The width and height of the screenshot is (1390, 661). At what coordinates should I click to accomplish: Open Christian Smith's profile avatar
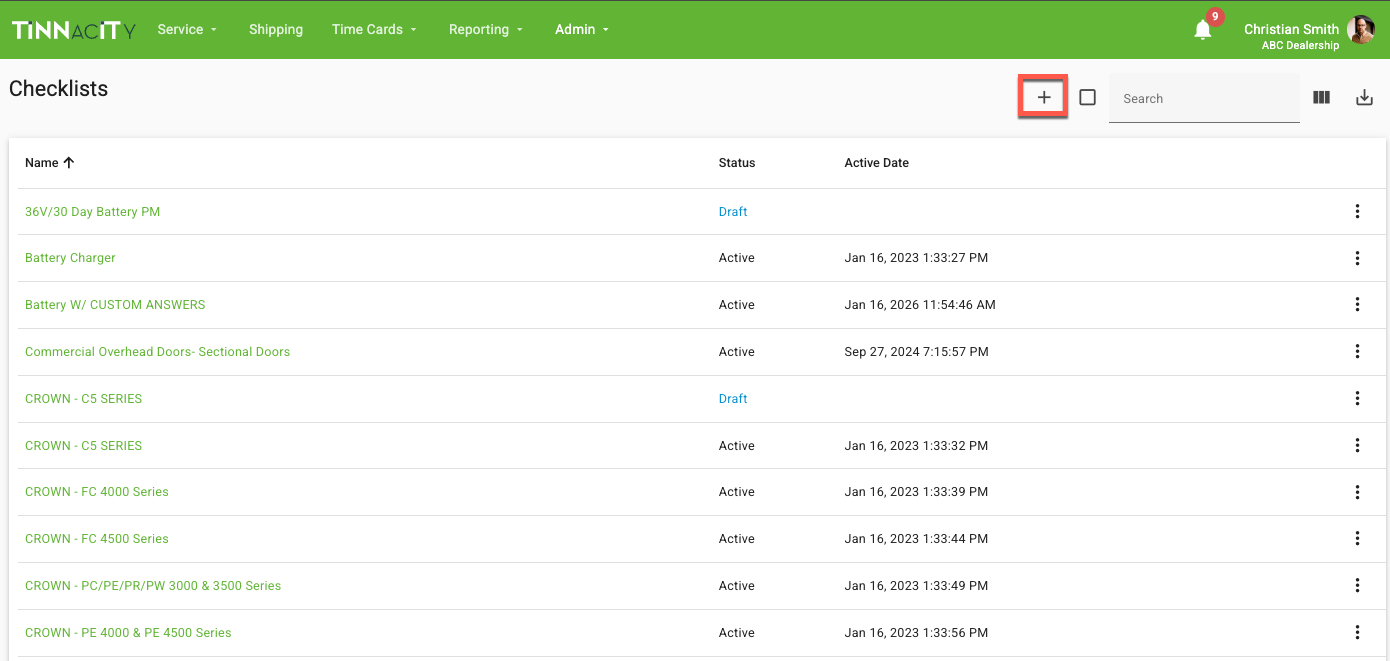[1361, 29]
